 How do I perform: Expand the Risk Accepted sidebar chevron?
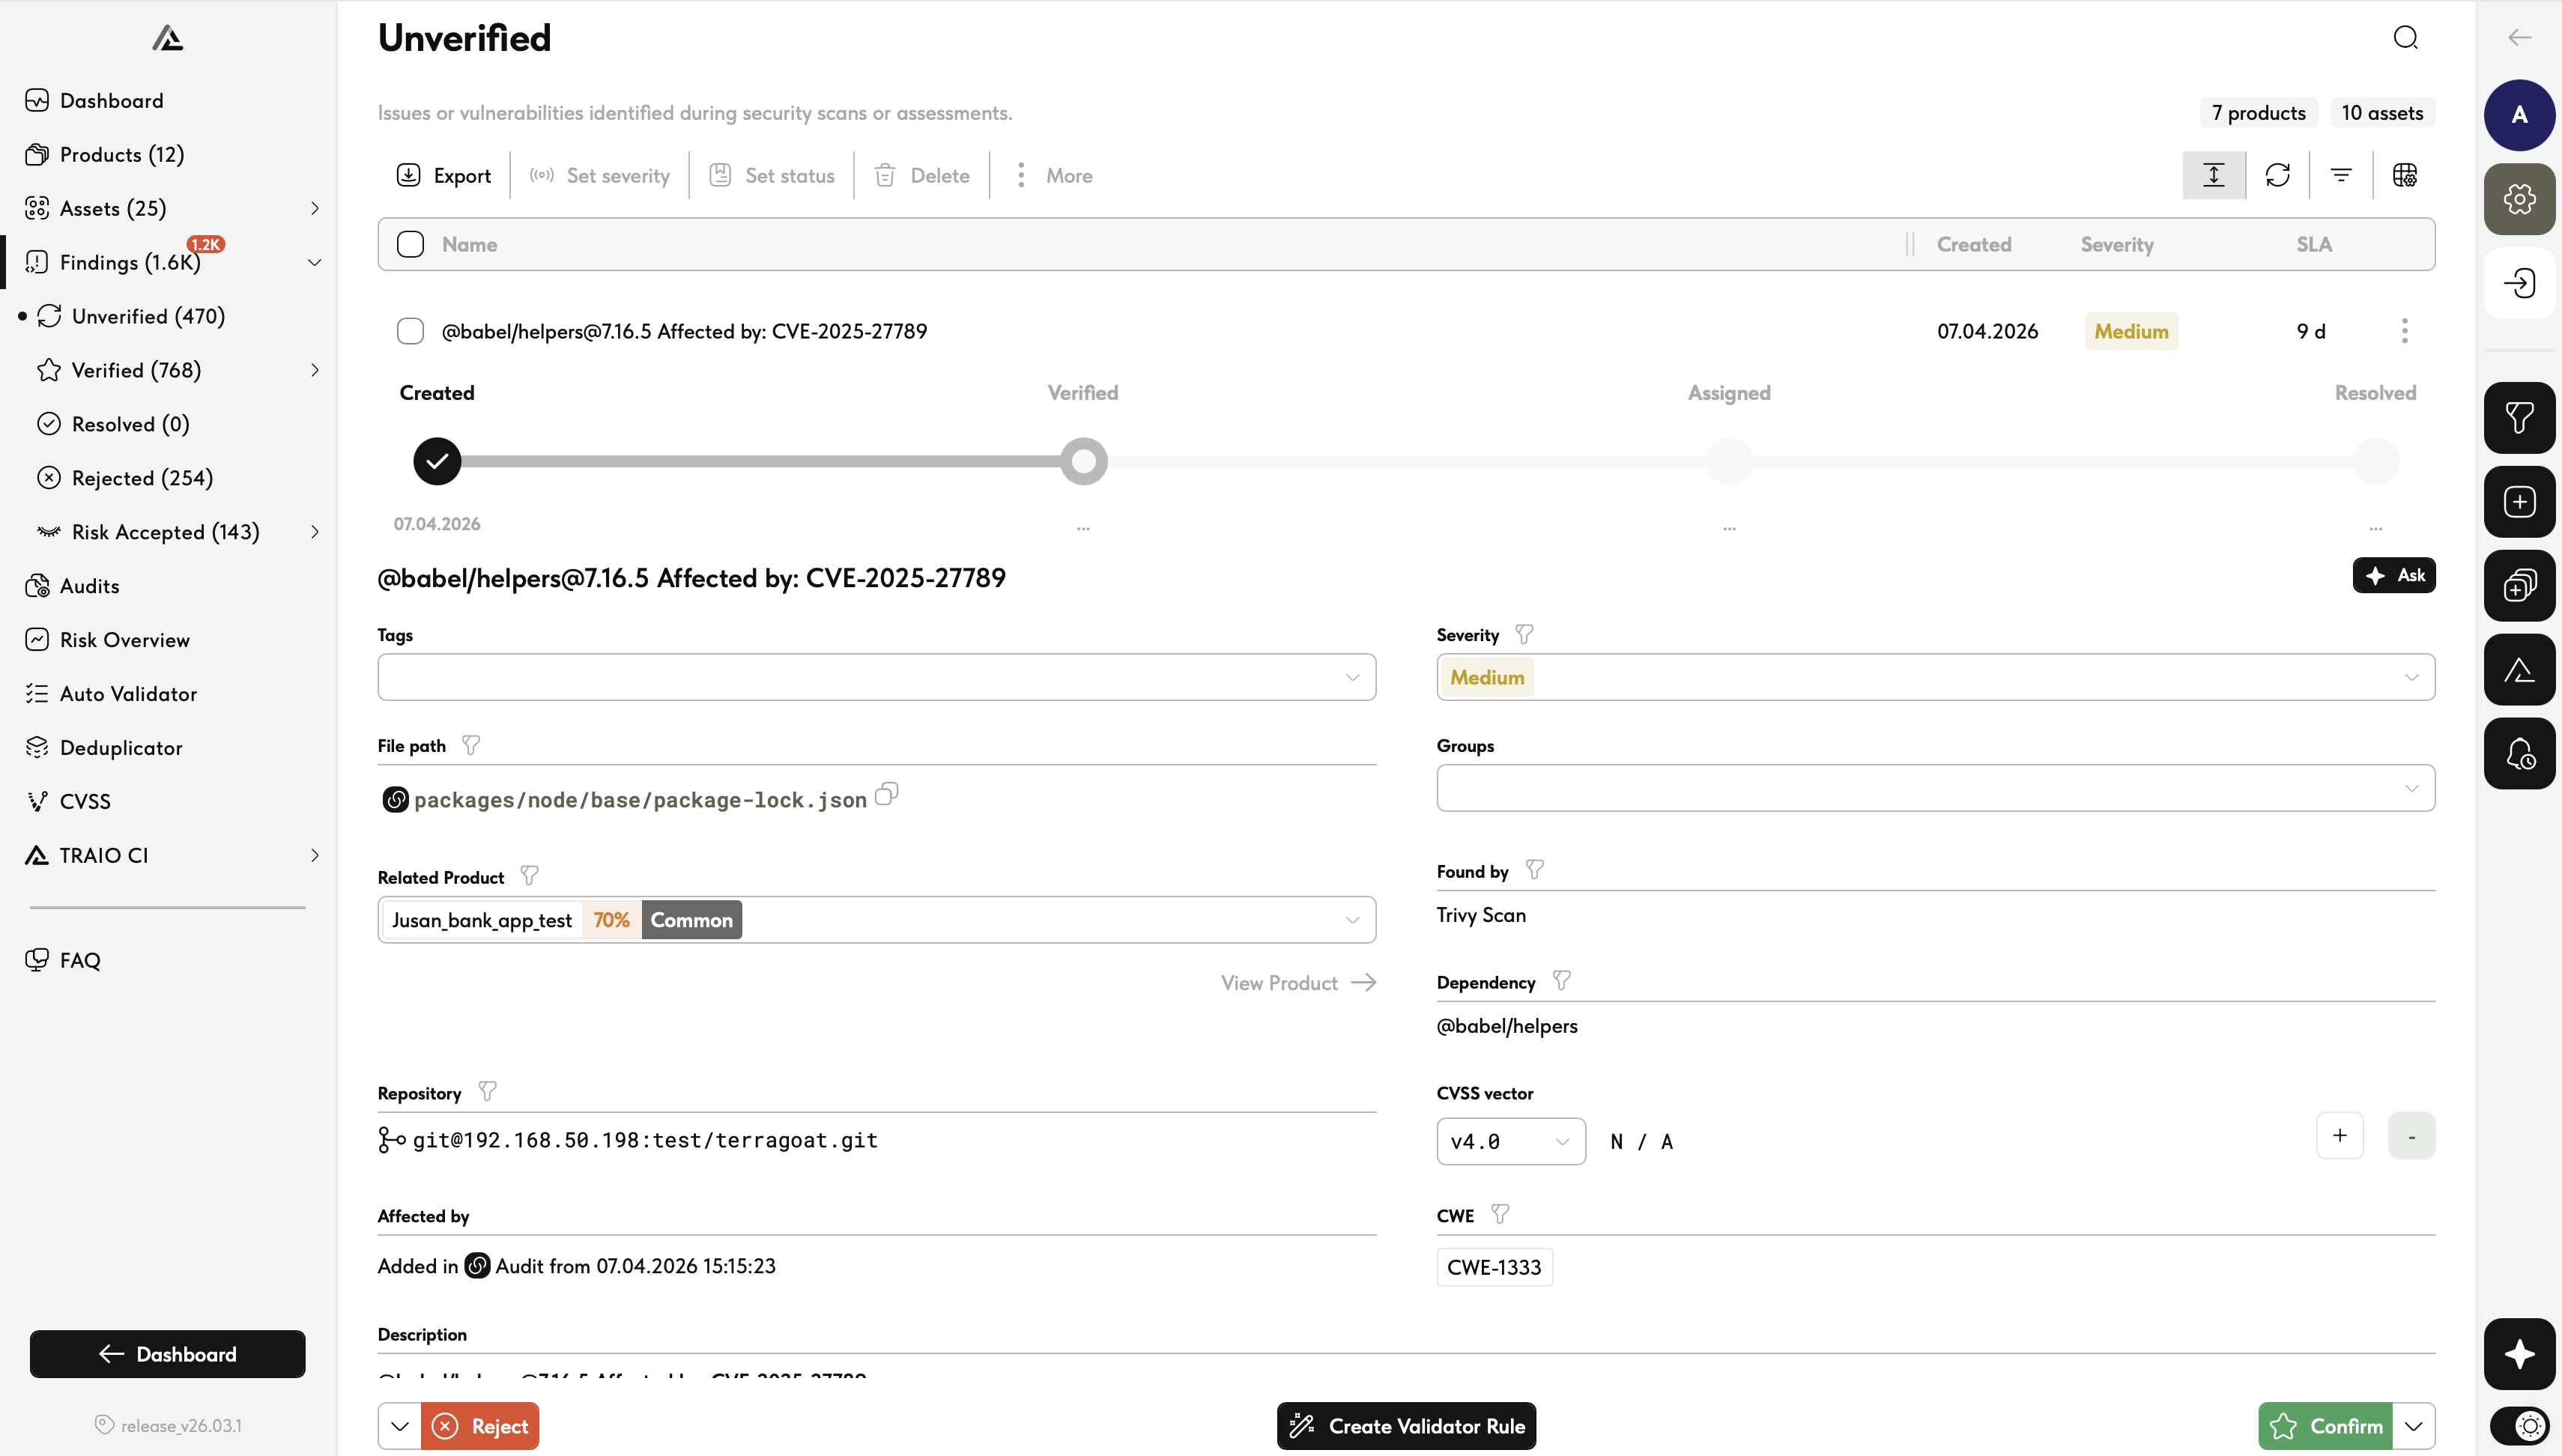[315, 532]
